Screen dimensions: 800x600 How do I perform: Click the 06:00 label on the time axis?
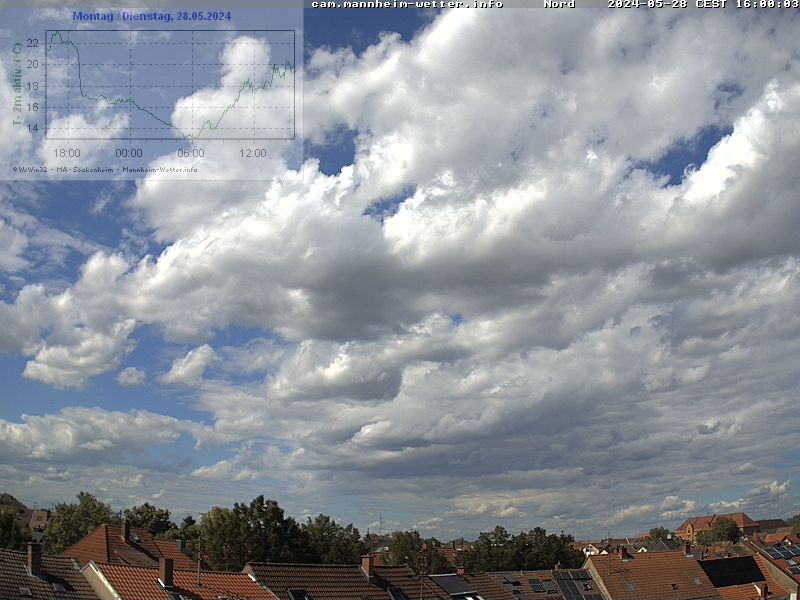tap(190, 153)
